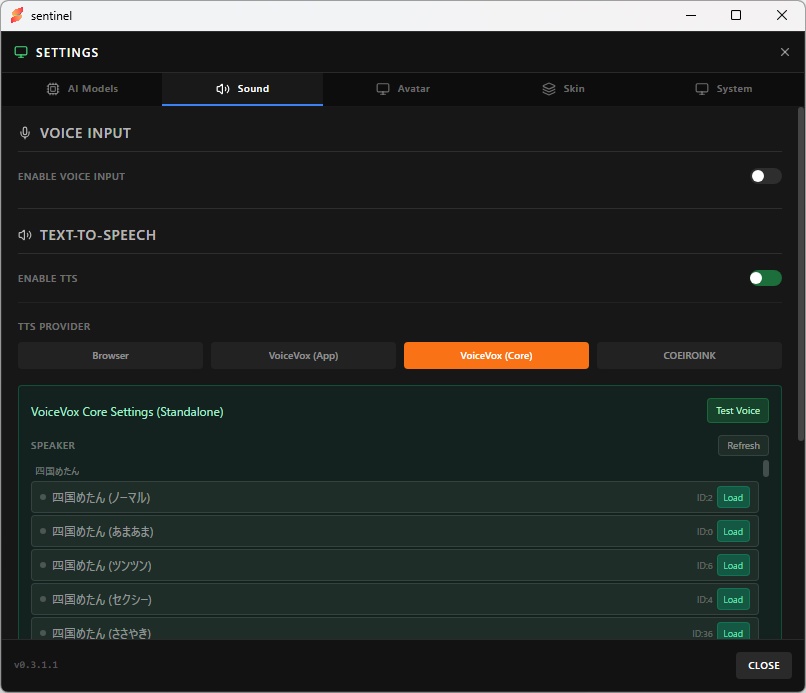Click the microphone icon beside Voice Input
Screen dimensions: 806x693
click(25, 133)
